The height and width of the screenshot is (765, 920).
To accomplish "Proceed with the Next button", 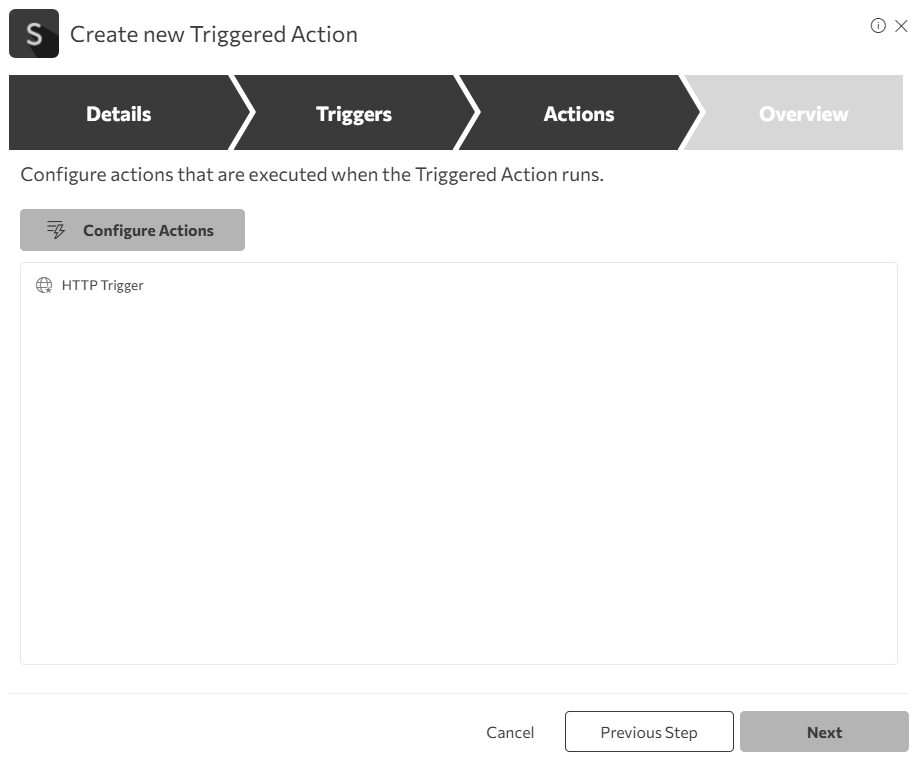I will click(824, 732).
